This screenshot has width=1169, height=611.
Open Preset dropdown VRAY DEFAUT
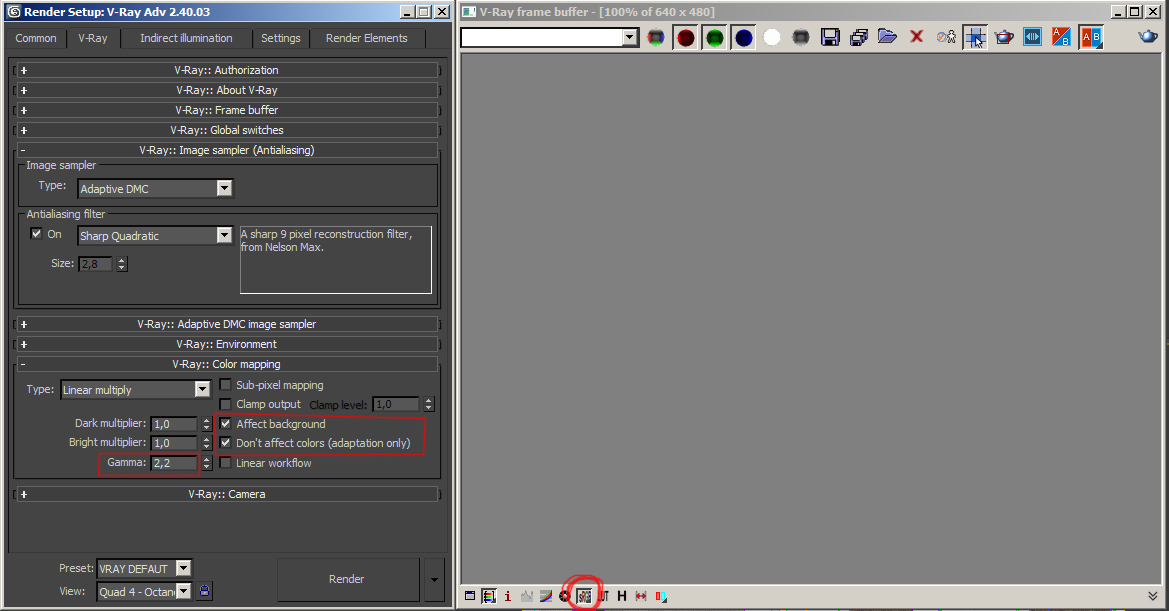144,569
